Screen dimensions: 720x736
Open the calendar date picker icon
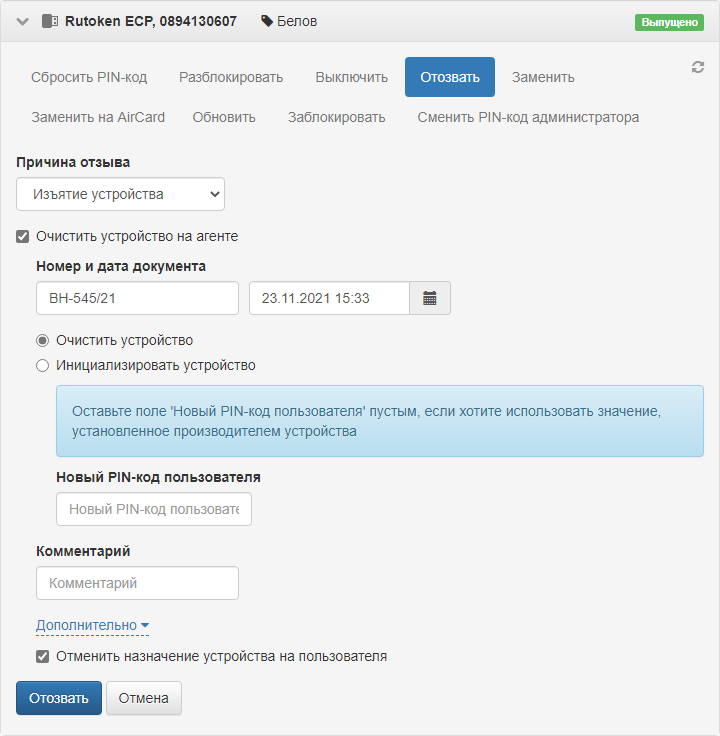tap(430, 298)
